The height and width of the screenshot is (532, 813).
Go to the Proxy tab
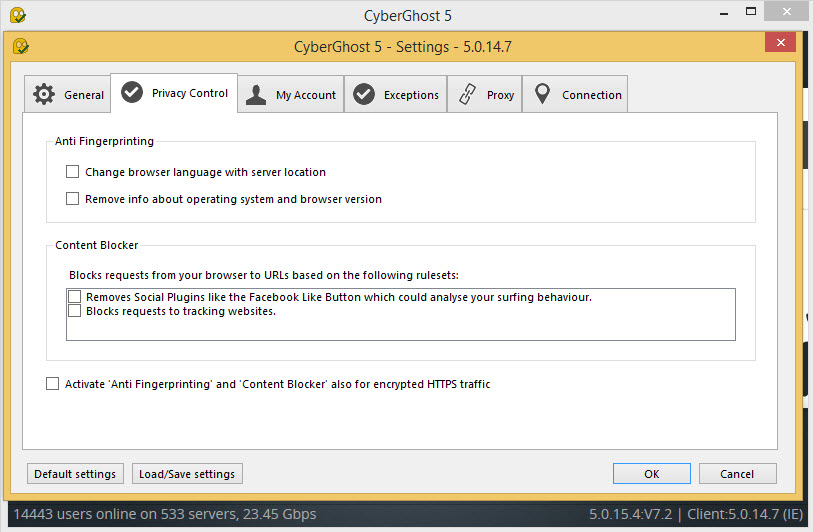point(486,95)
